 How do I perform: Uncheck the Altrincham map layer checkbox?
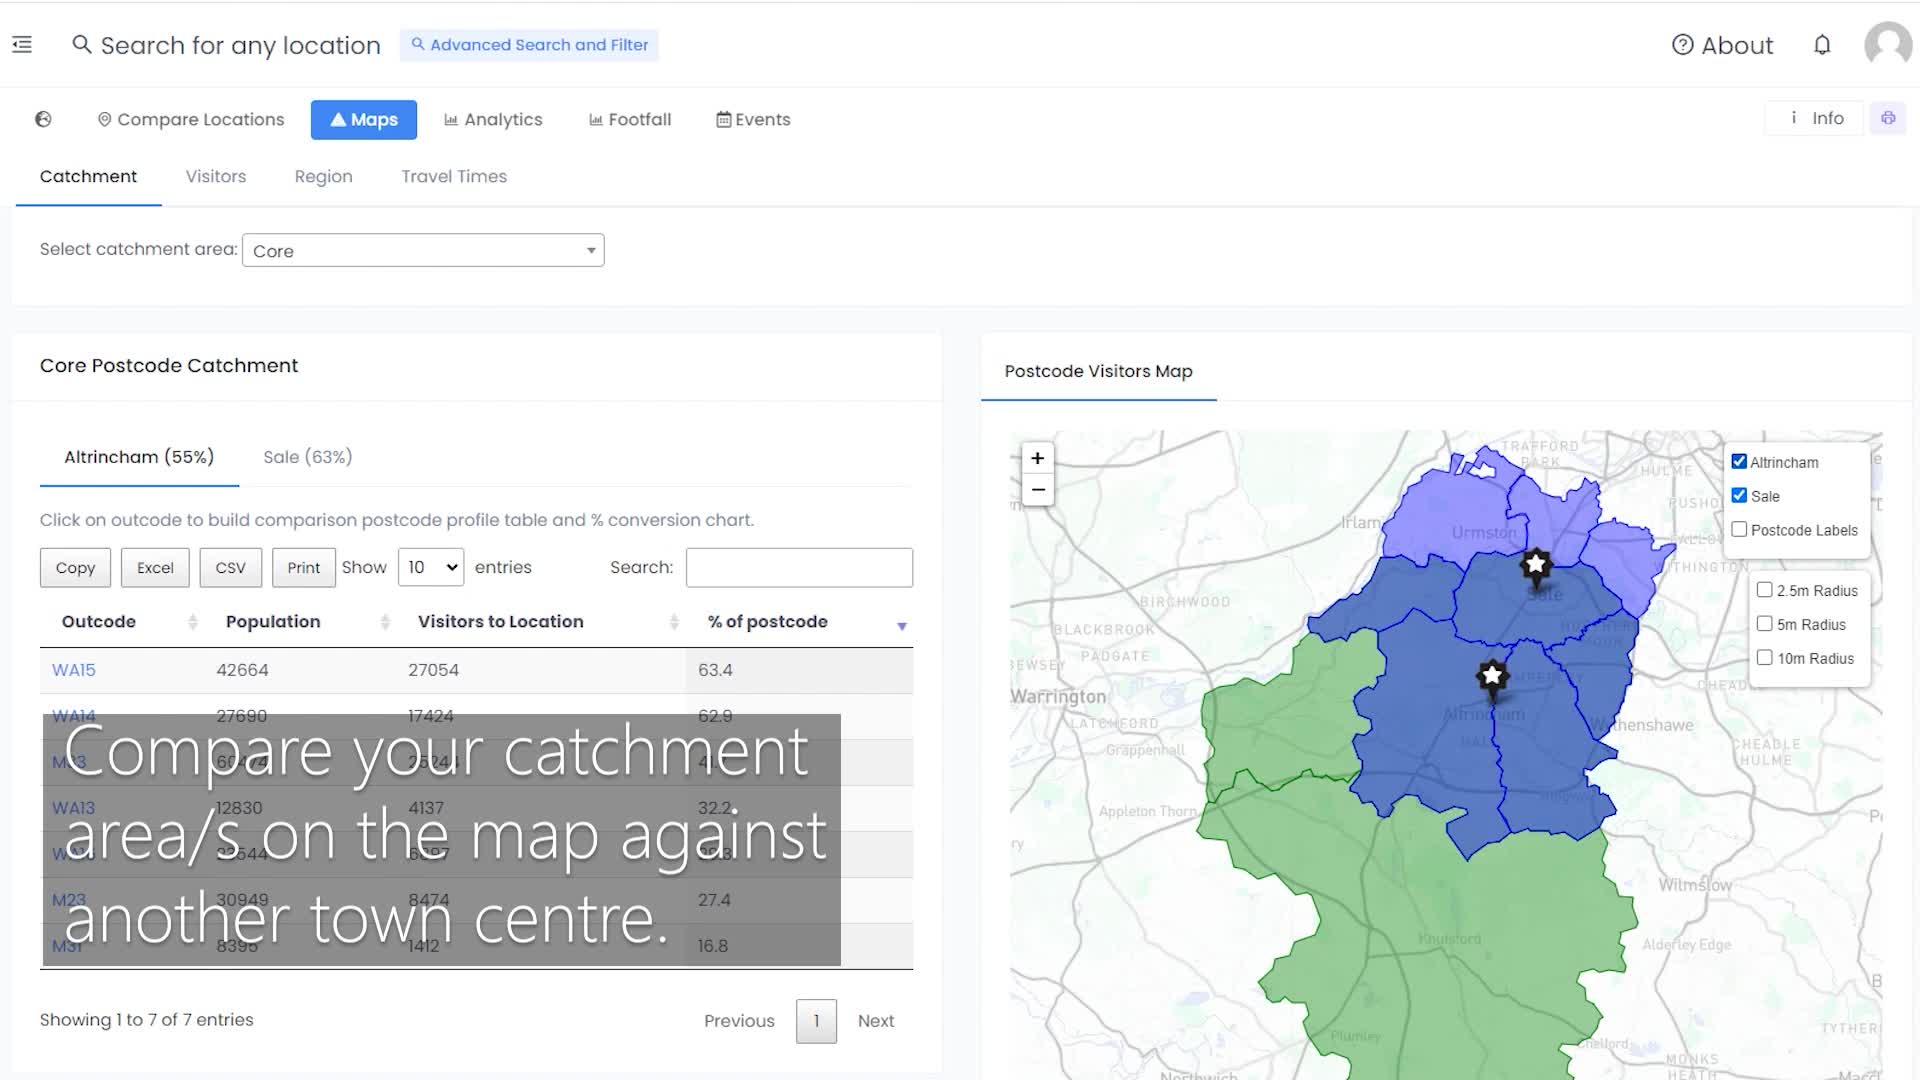point(1739,462)
